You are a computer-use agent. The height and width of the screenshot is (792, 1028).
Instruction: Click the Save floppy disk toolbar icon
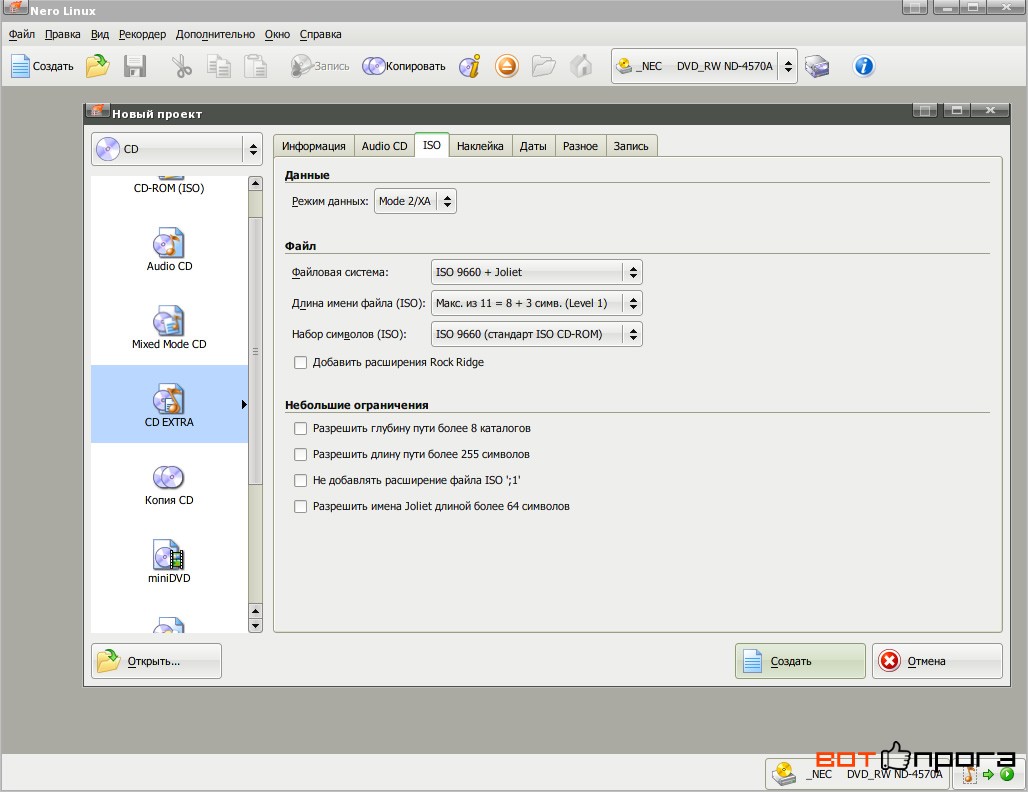135,66
